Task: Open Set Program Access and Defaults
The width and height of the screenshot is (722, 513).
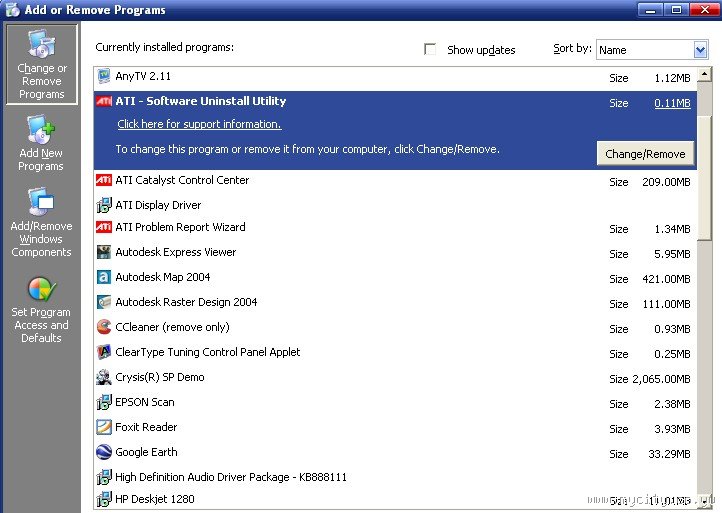Action: coord(41,310)
